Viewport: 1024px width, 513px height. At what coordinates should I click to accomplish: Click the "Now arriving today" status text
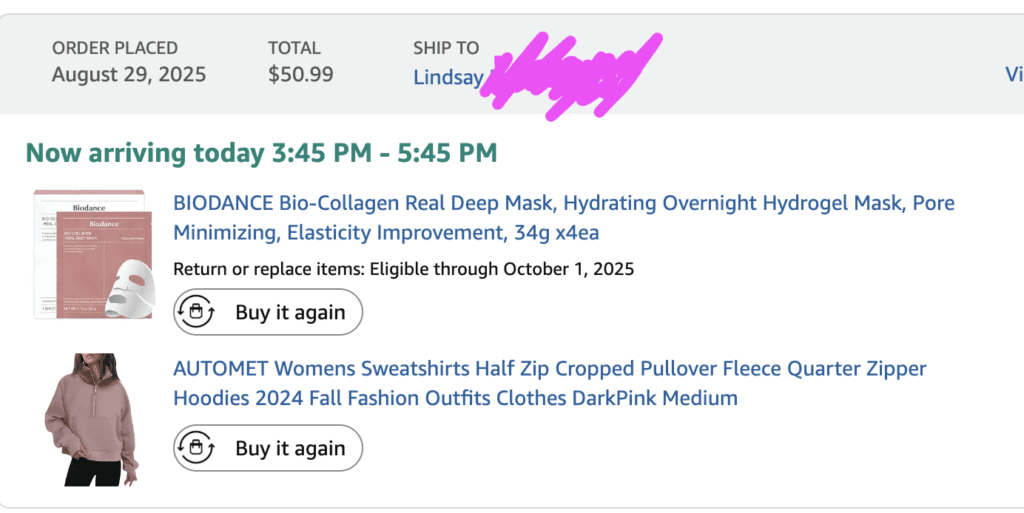coord(146,153)
